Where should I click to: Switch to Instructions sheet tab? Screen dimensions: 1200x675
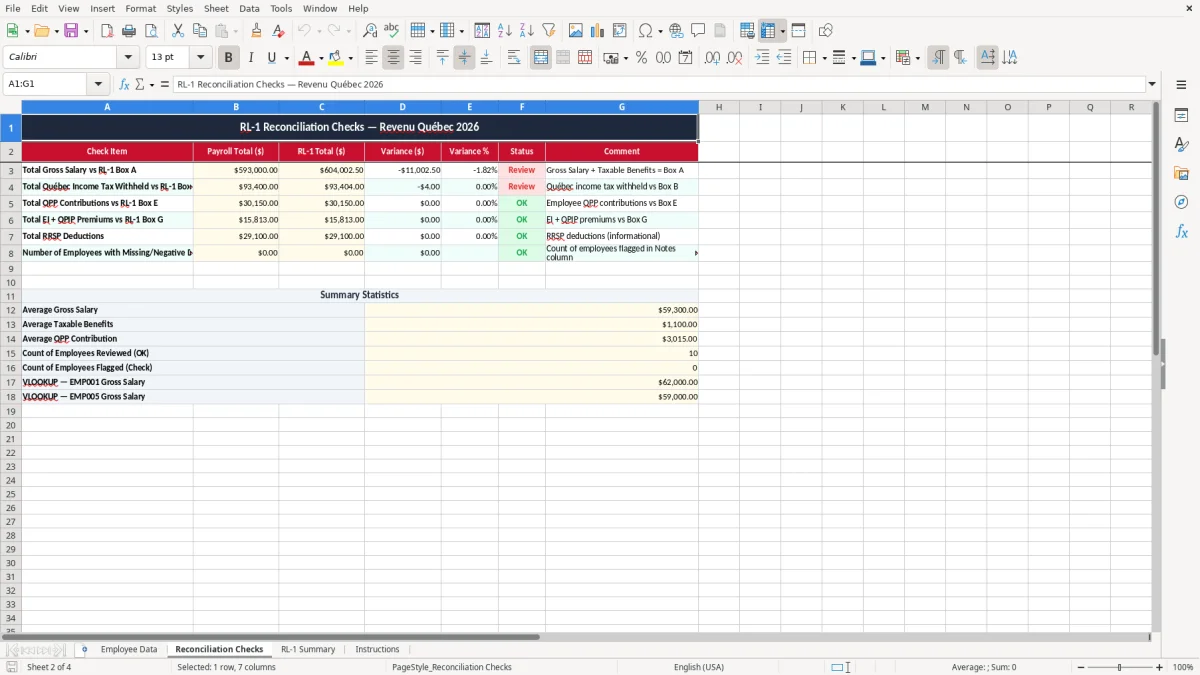tap(377, 650)
